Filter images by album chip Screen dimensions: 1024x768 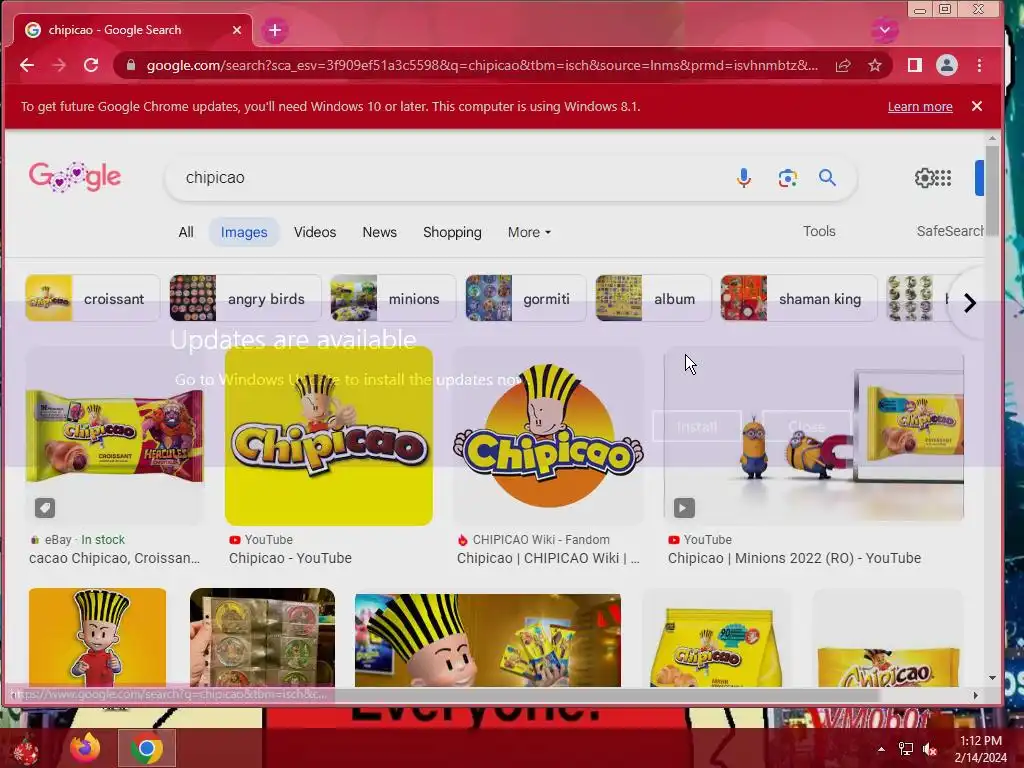pos(653,298)
